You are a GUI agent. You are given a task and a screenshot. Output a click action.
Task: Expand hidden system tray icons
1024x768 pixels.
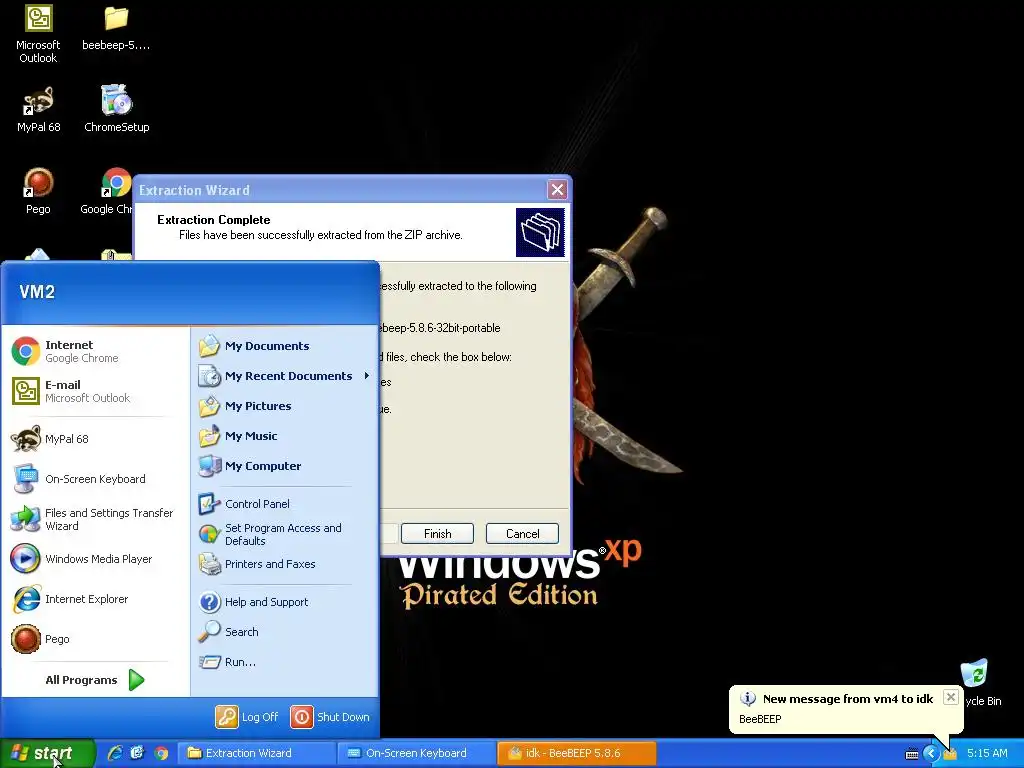click(x=931, y=754)
